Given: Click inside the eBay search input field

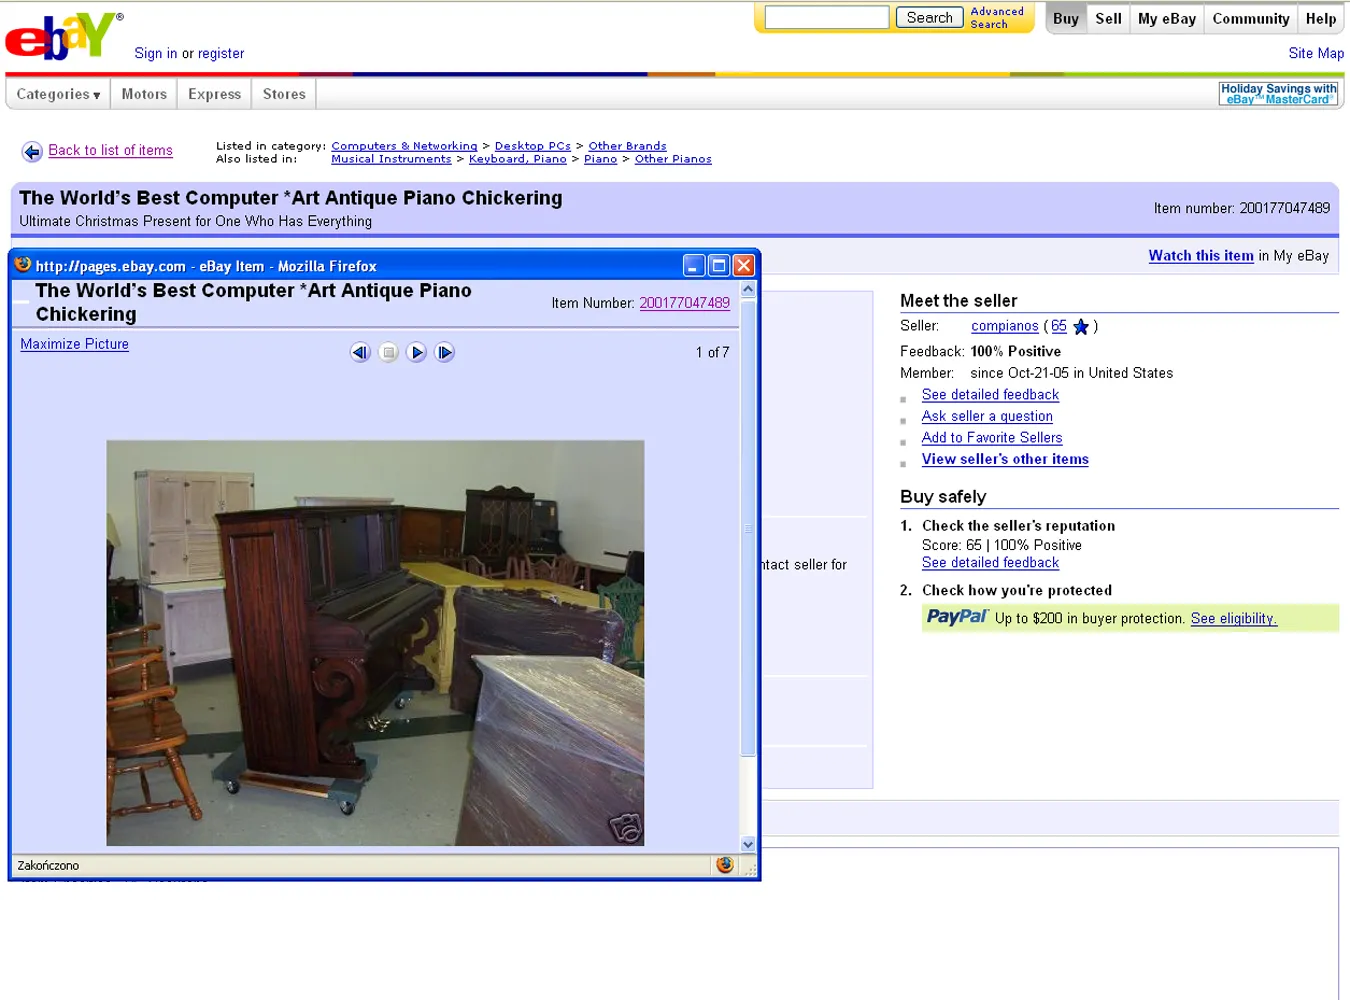Looking at the screenshot, I should [825, 17].
